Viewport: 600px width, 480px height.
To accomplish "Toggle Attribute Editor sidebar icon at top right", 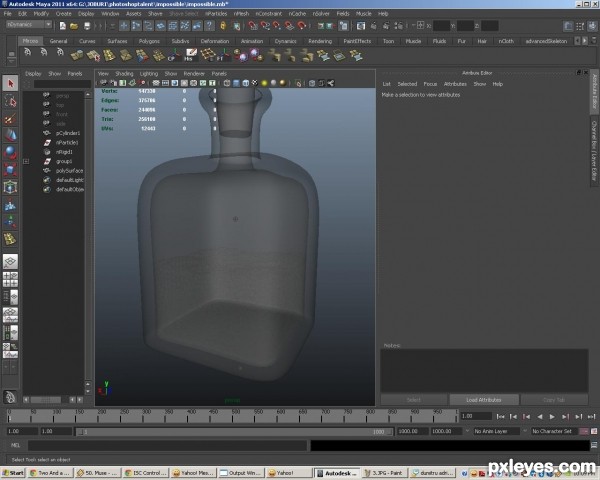I will tap(569, 26).
